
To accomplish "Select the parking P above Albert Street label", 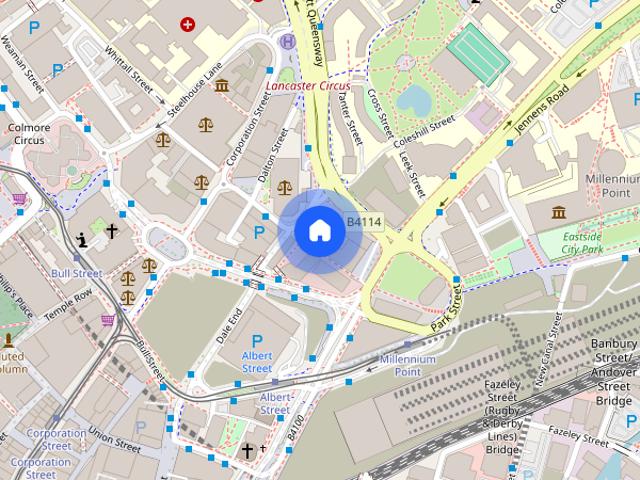I will (257, 341).
